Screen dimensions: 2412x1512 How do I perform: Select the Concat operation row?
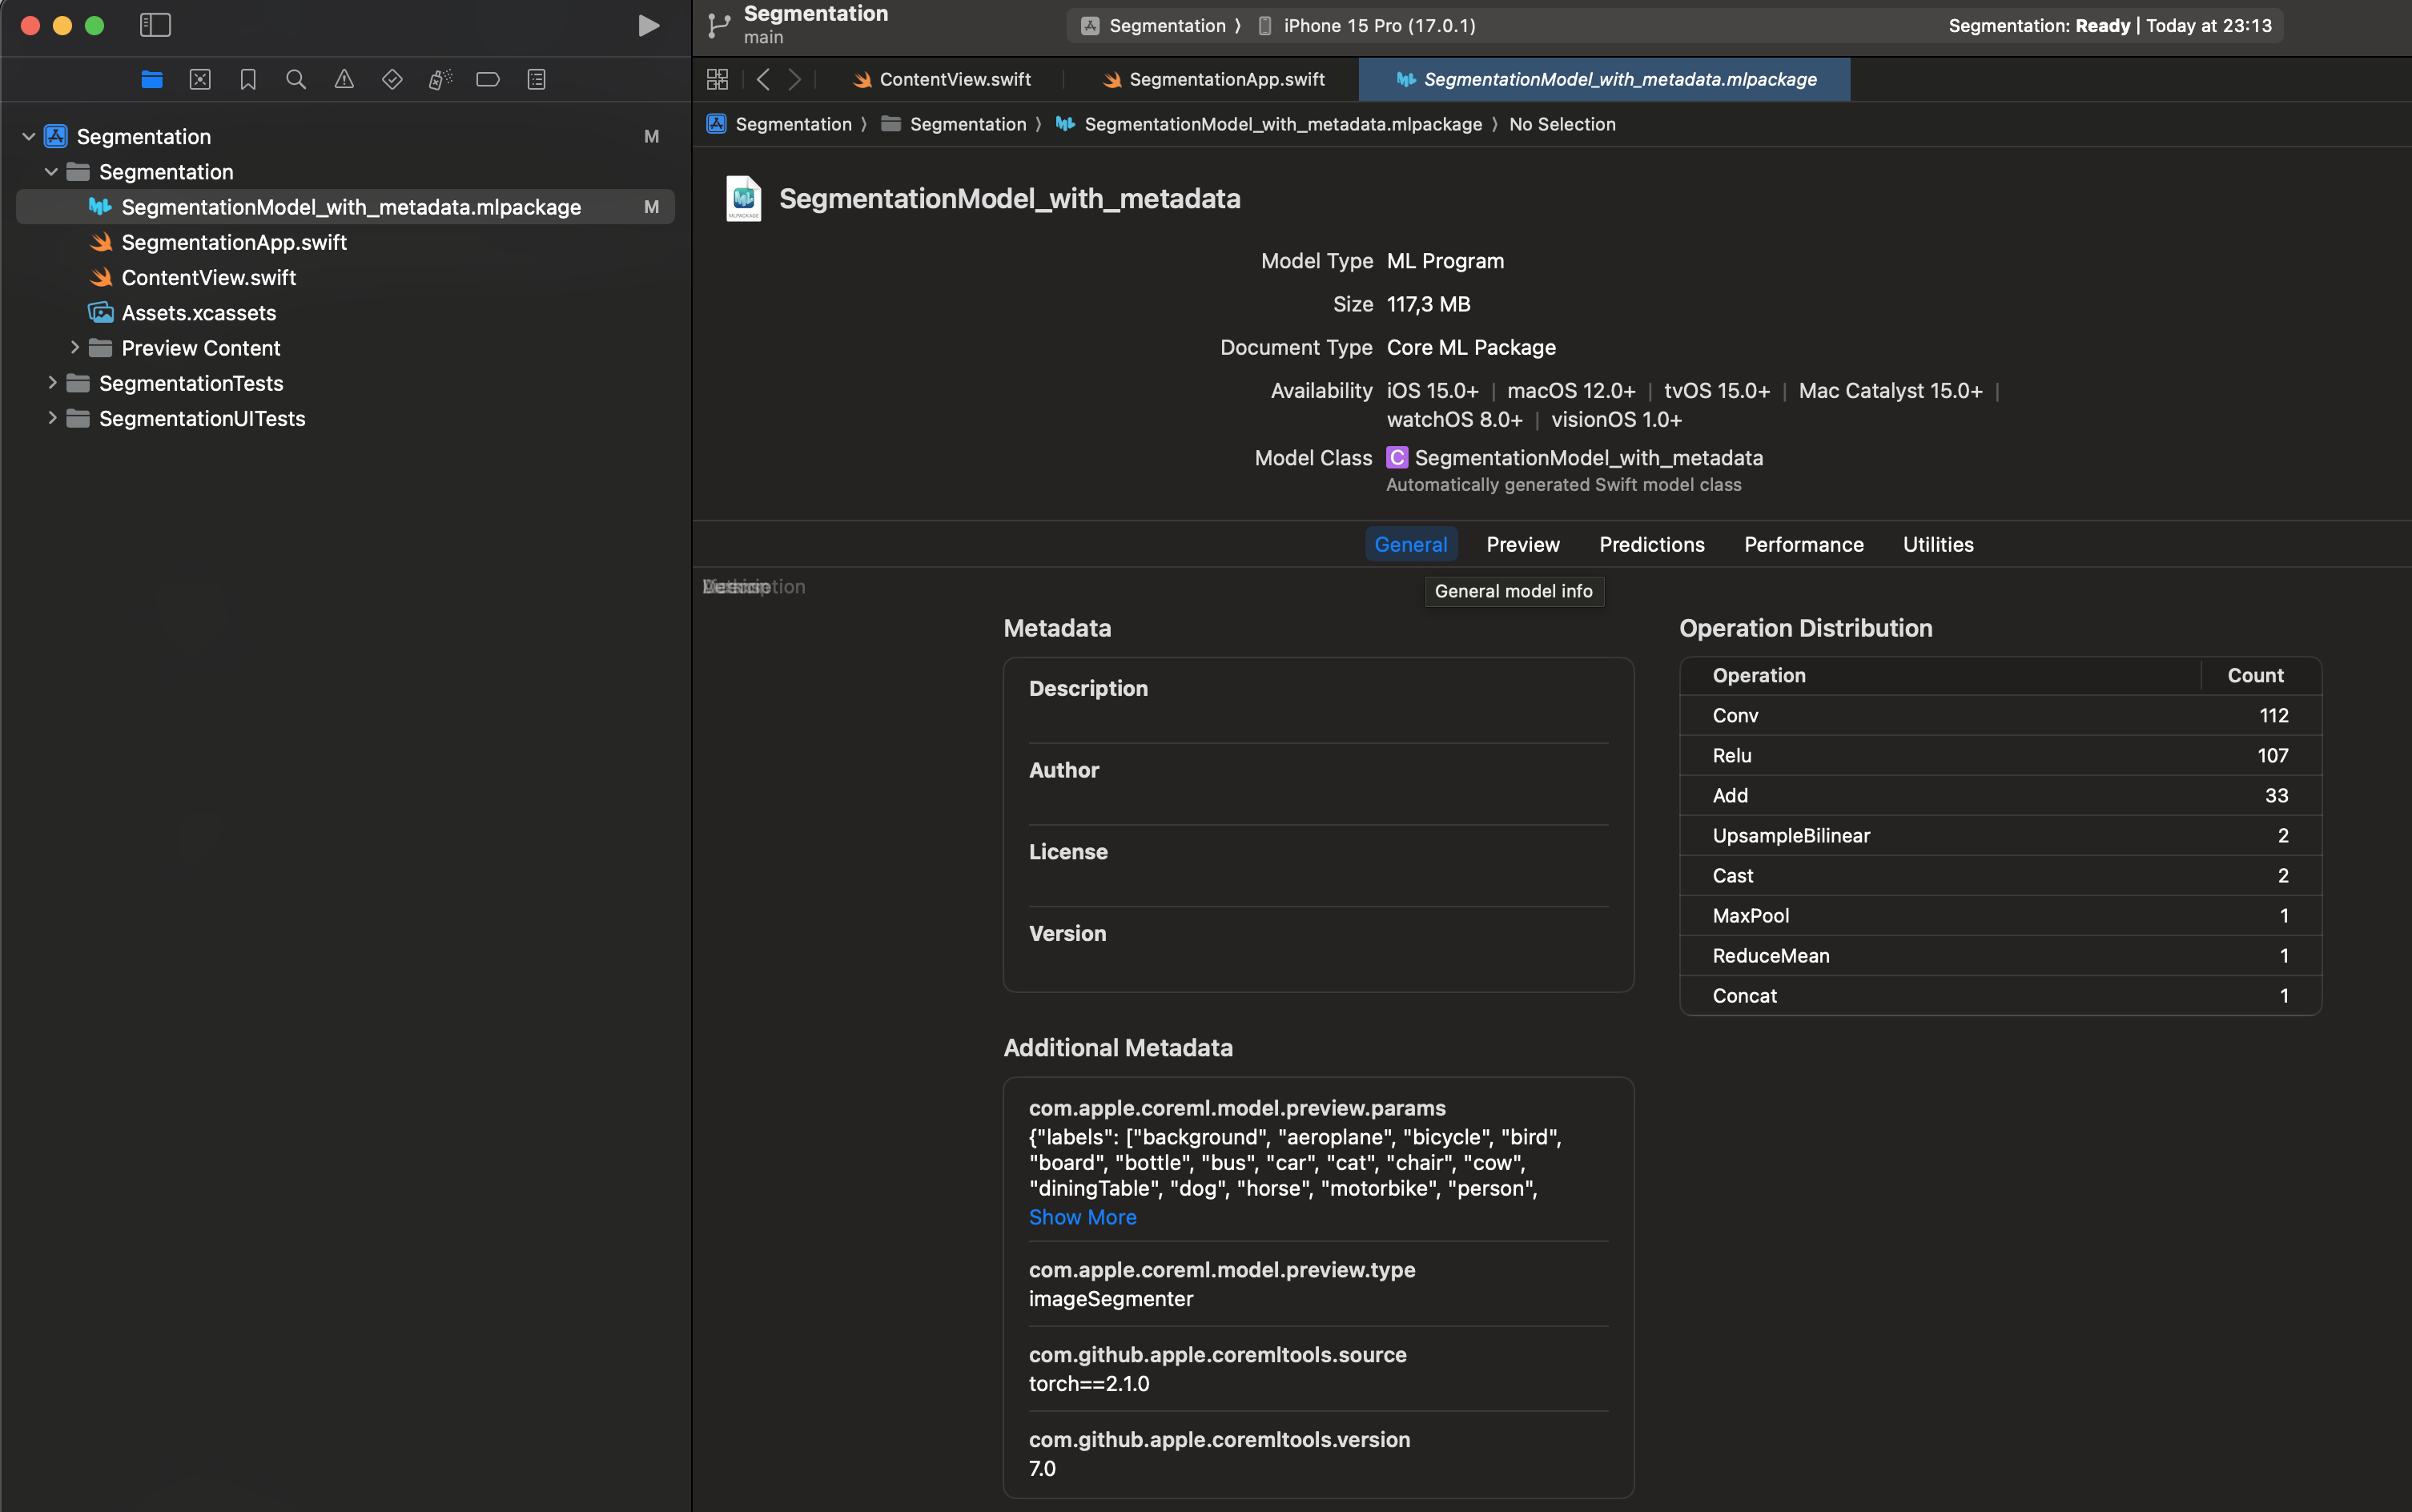2000,996
